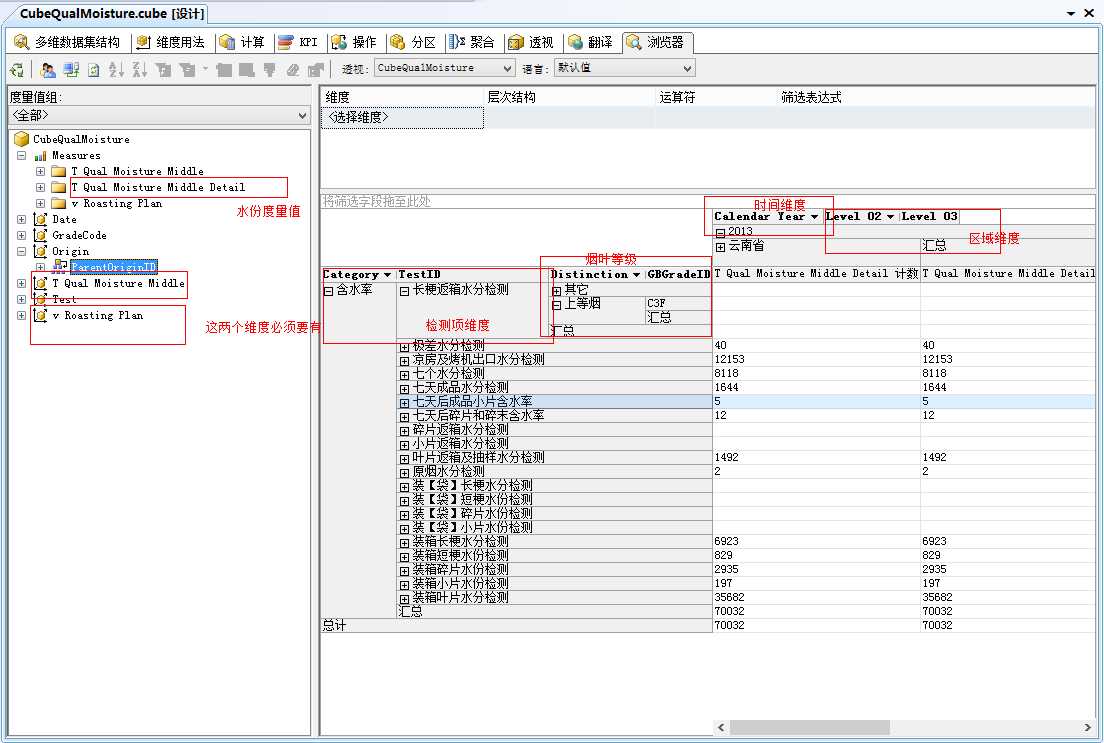Click the Sort Descending Z-A icon
Viewport: 1104px width, 743px height.
click(139, 69)
